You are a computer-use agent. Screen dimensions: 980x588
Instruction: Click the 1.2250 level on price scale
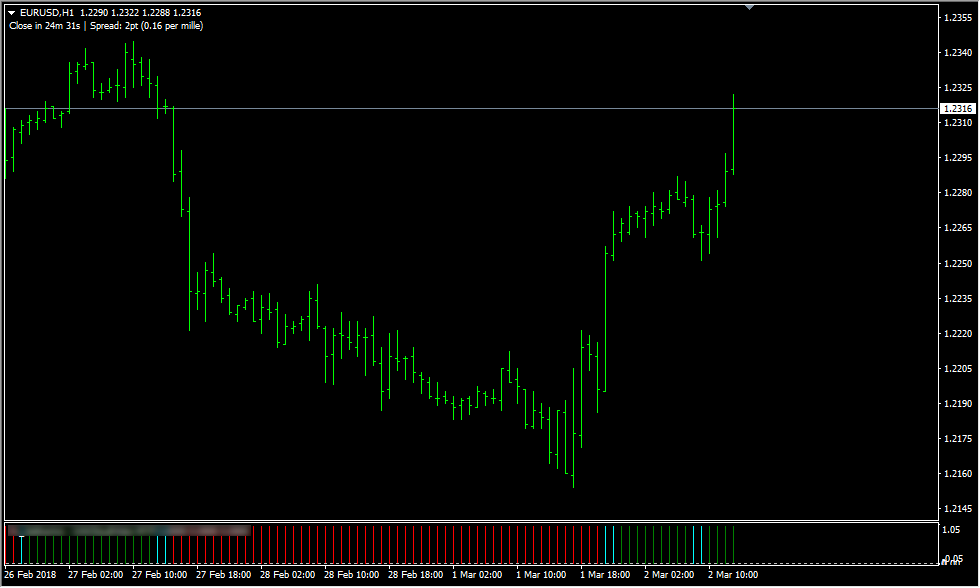coord(958,264)
